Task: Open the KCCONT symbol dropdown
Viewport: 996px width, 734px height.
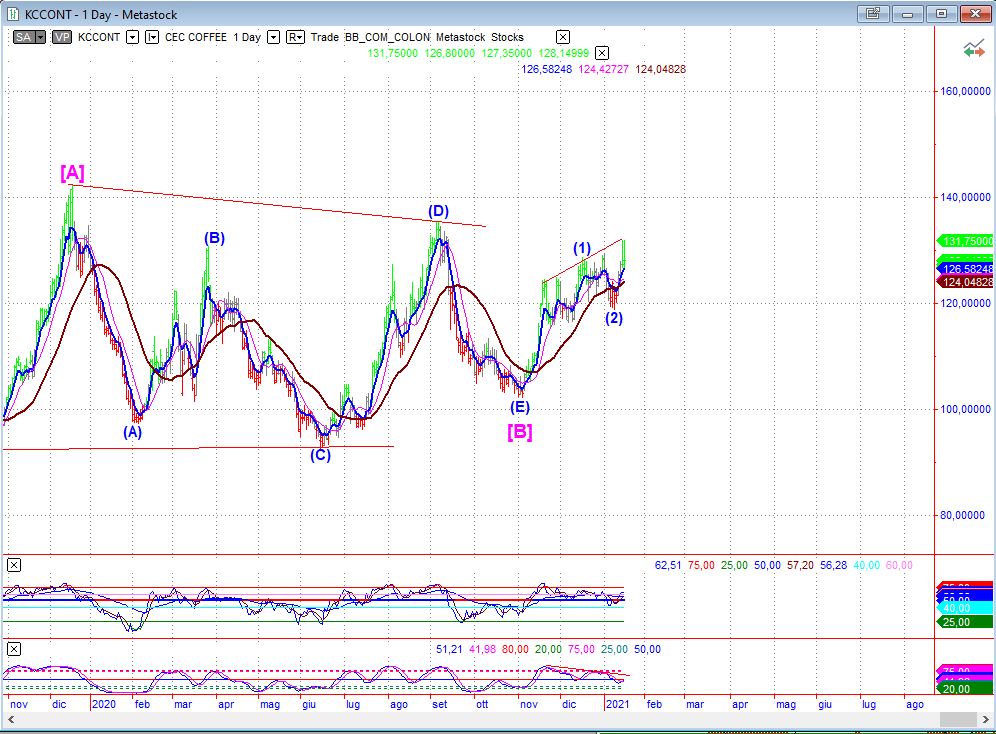Action: (x=132, y=37)
